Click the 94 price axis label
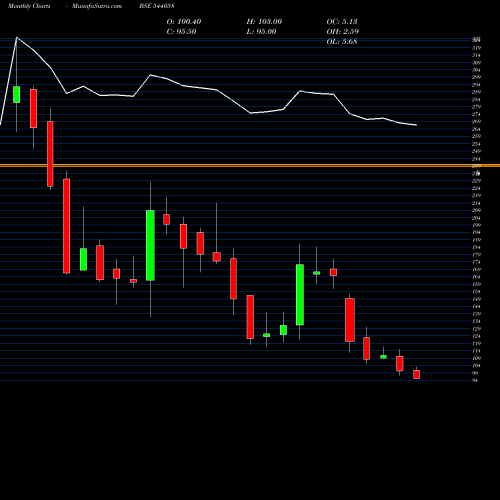The width and height of the screenshot is (500, 500). click(476, 380)
